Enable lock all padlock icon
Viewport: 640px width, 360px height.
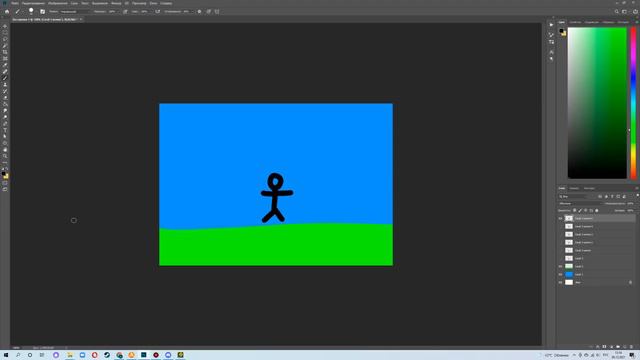click(x=597, y=210)
